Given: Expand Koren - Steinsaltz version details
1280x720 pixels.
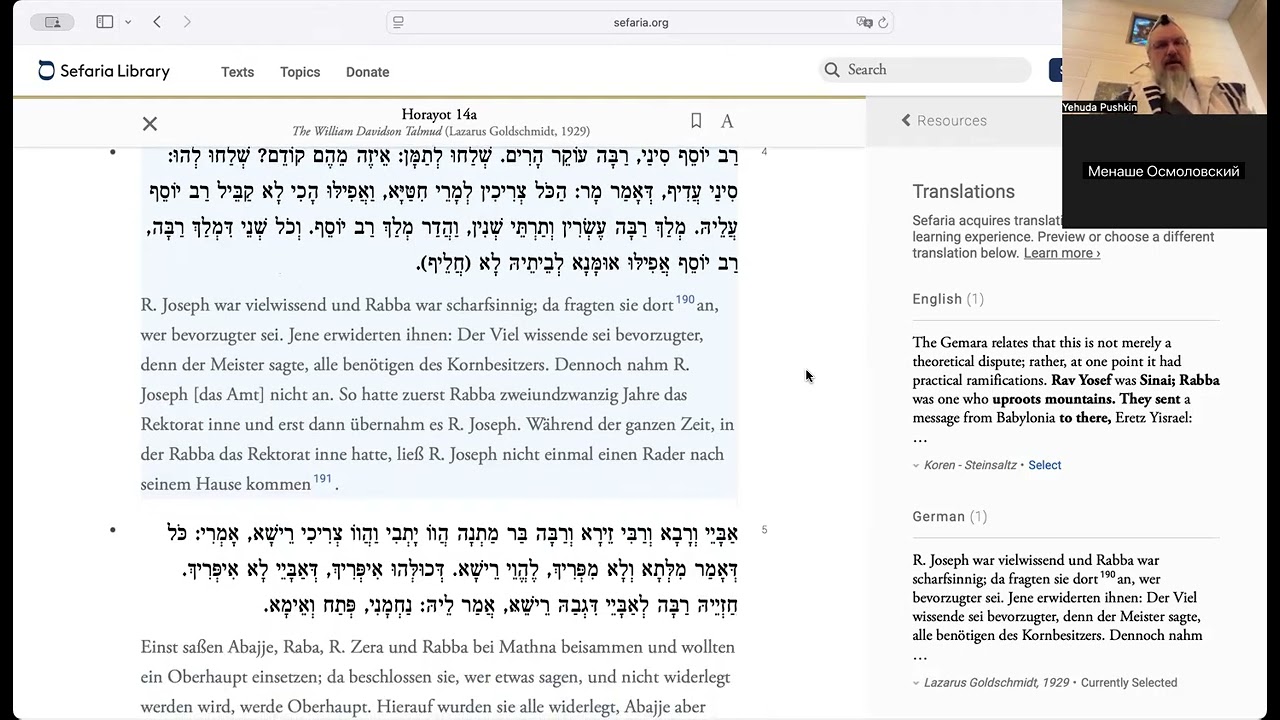Looking at the screenshot, I should click(x=916, y=465).
